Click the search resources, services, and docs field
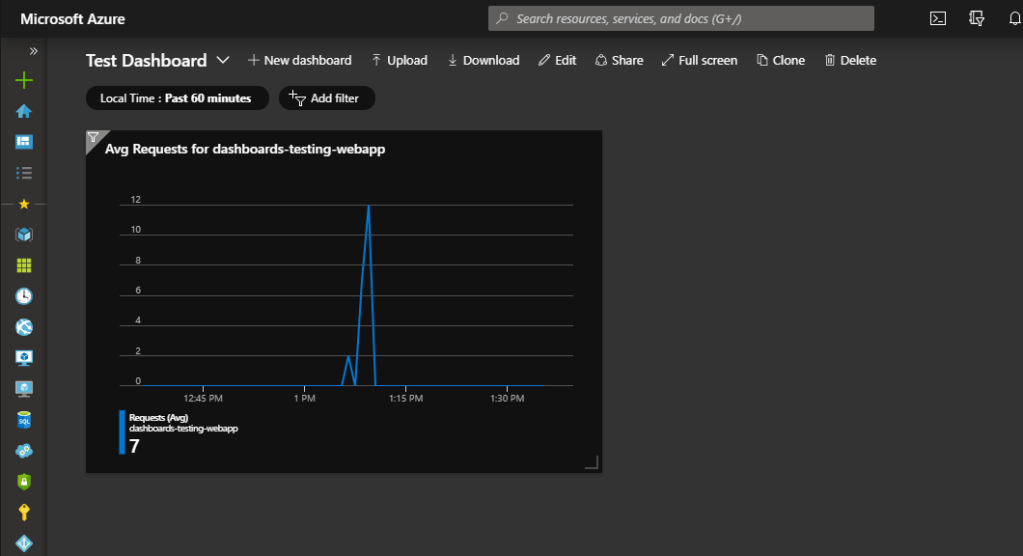This screenshot has width=1023, height=556. tap(680, 19)
